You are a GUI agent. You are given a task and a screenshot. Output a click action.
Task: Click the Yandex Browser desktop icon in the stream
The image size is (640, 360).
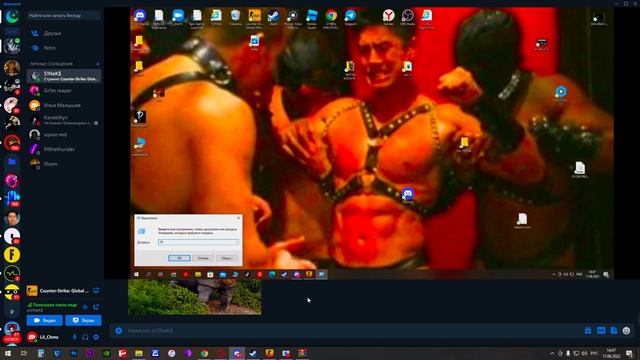pyautogui.click(x=389, y=17)
